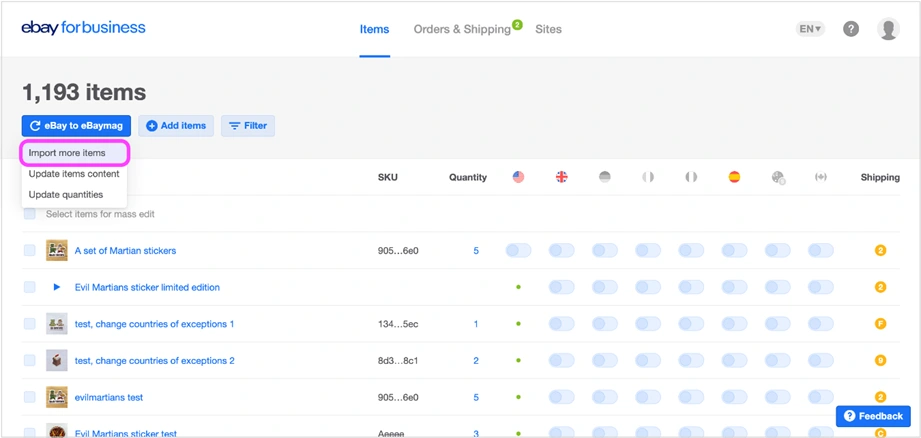Screen dimensions: 921x438
Task: Go to the Sites tab
Action: 548,29
